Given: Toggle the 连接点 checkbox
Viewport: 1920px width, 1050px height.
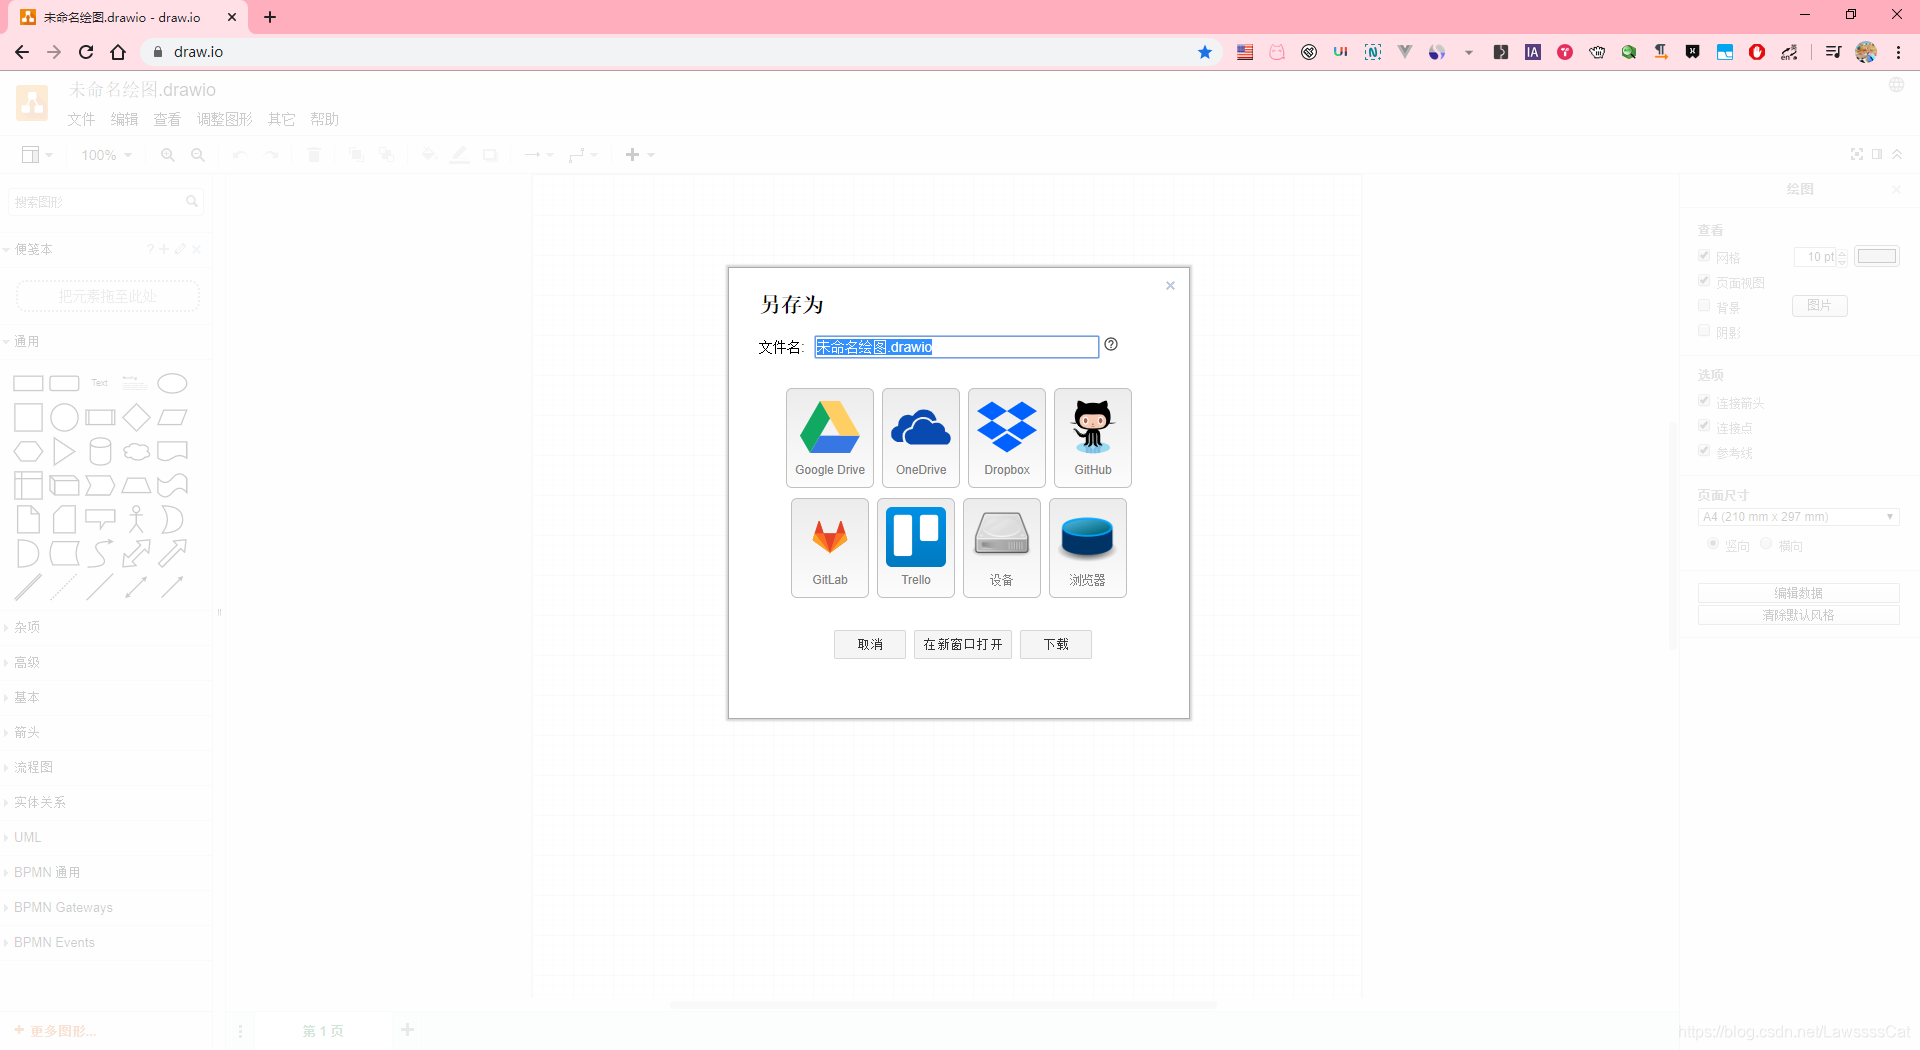Looking at the screenshot, I should point(1704,426).
